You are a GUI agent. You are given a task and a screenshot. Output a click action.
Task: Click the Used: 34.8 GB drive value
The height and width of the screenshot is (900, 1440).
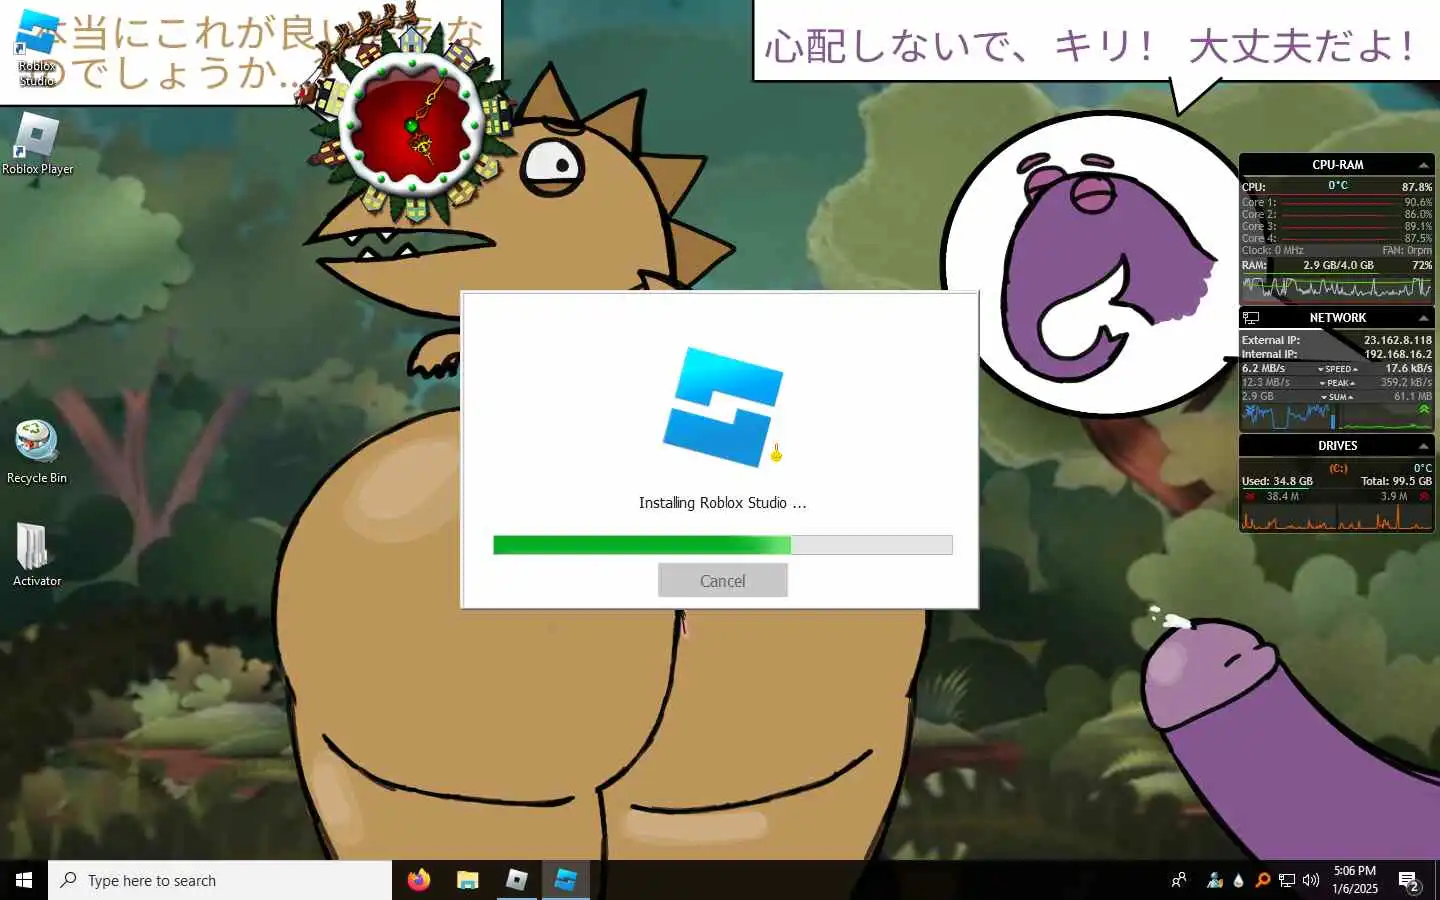coord(1277,481)
